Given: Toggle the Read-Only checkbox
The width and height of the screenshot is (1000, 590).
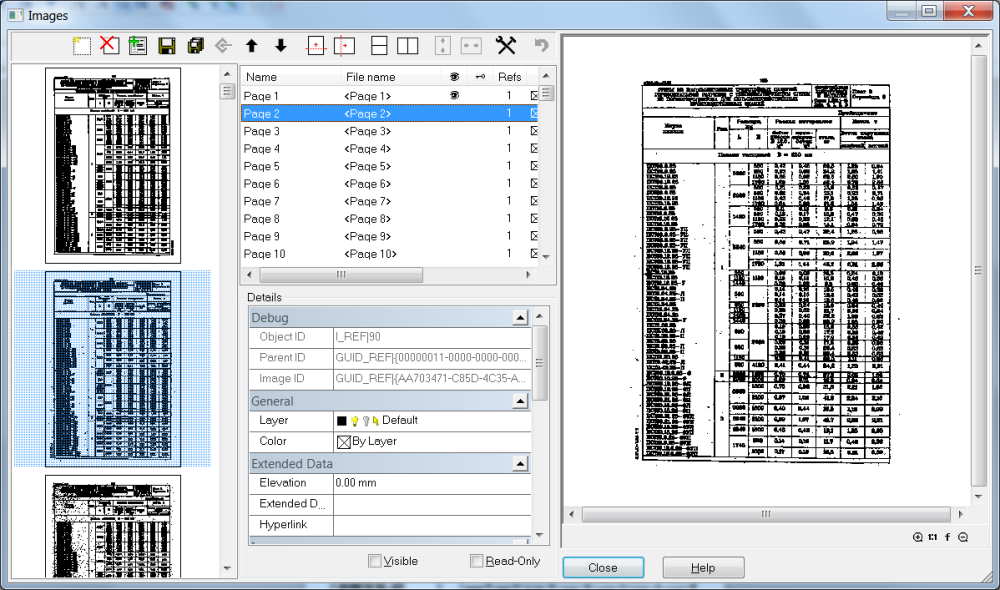Looking at the screenshot, I should pos(476,561).
